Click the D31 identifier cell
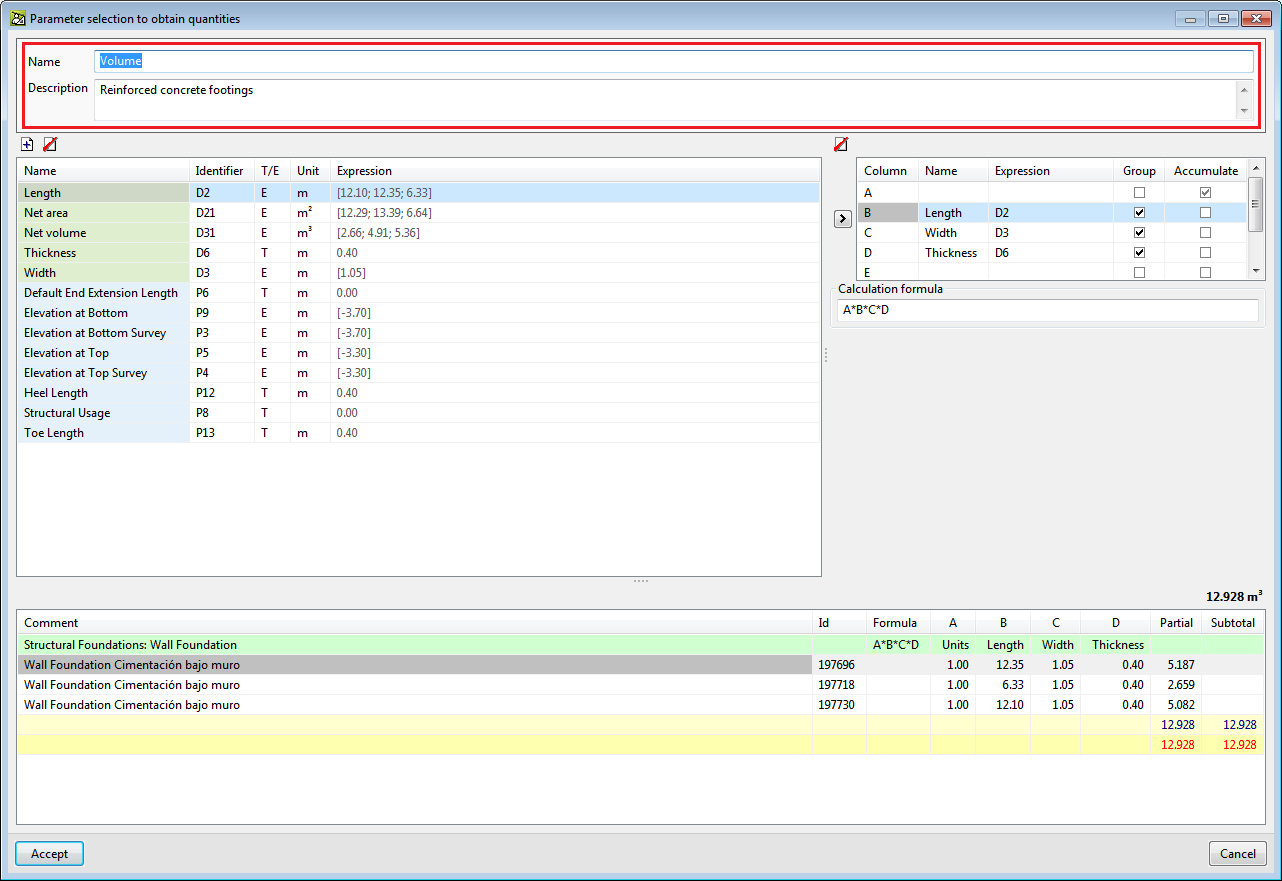Viewport: 1282px width, 881px height. (x=222, y=233)
